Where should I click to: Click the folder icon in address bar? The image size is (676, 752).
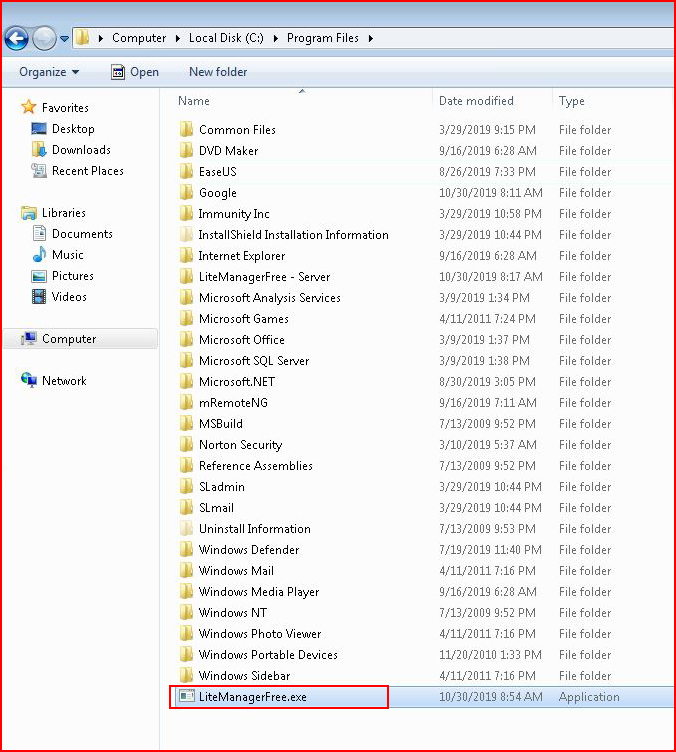pos(82,37)
